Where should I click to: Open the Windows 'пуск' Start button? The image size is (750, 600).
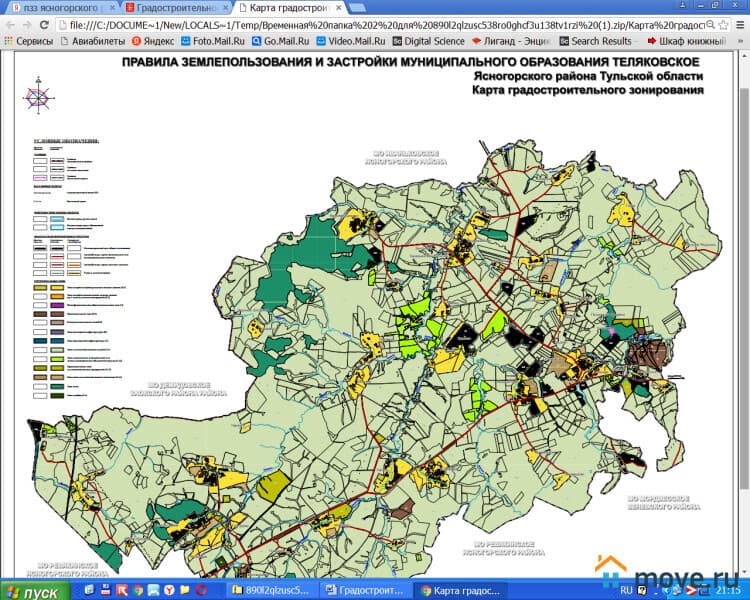[35, 591]
